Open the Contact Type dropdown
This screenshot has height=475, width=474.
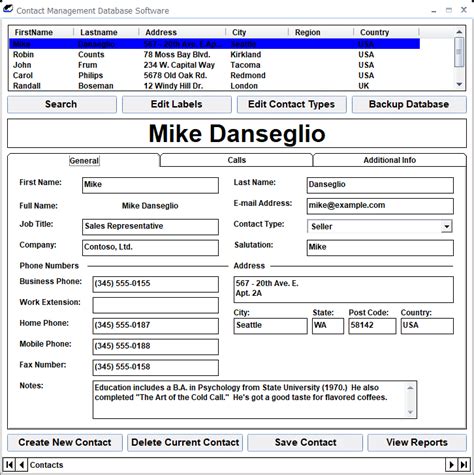446,227
